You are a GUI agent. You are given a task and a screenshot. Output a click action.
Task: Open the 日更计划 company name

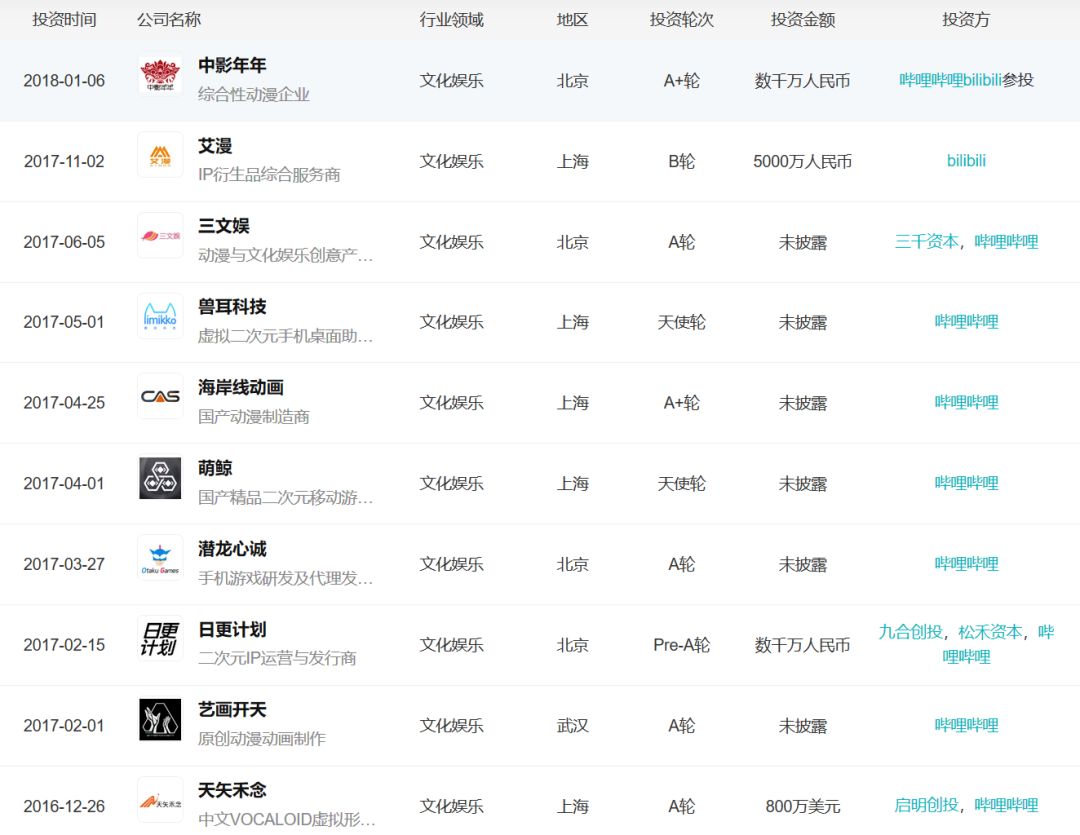coord(232,629)
